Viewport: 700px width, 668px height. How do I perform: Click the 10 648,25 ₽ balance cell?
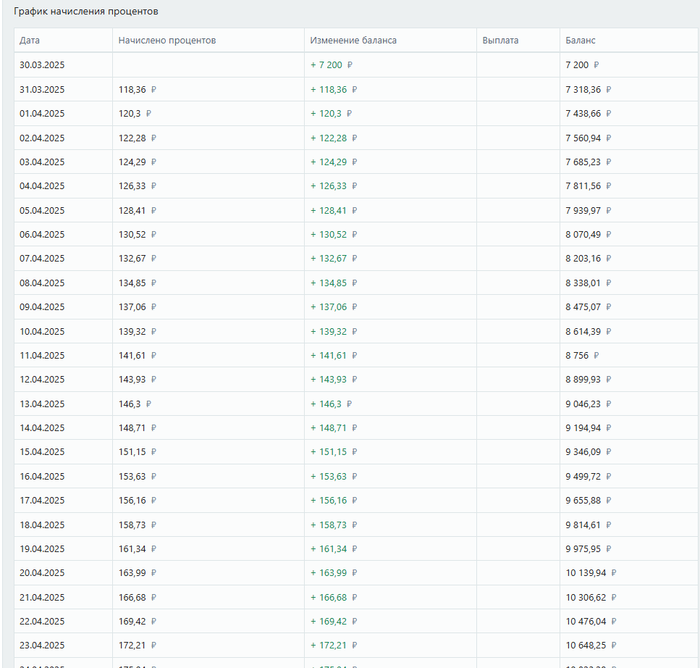tap(591, 645)
